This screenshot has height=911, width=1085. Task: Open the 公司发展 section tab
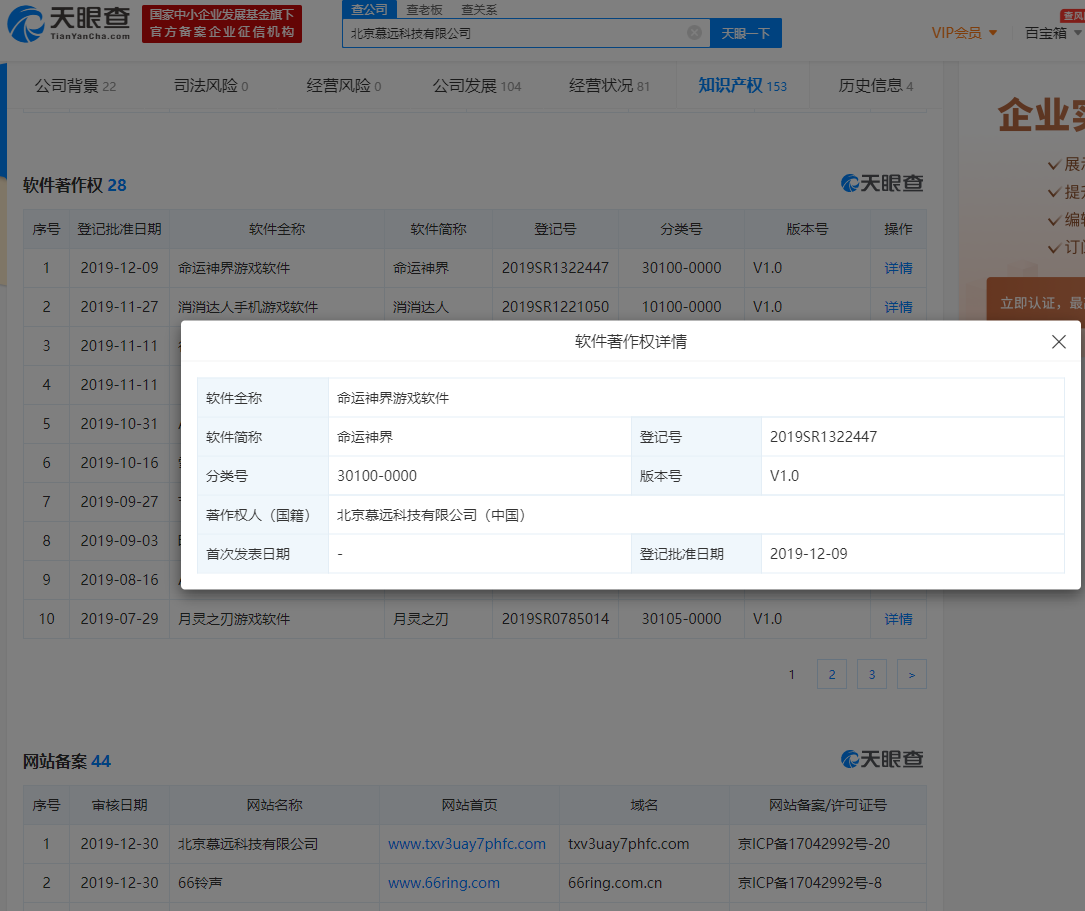pos(477,86)
